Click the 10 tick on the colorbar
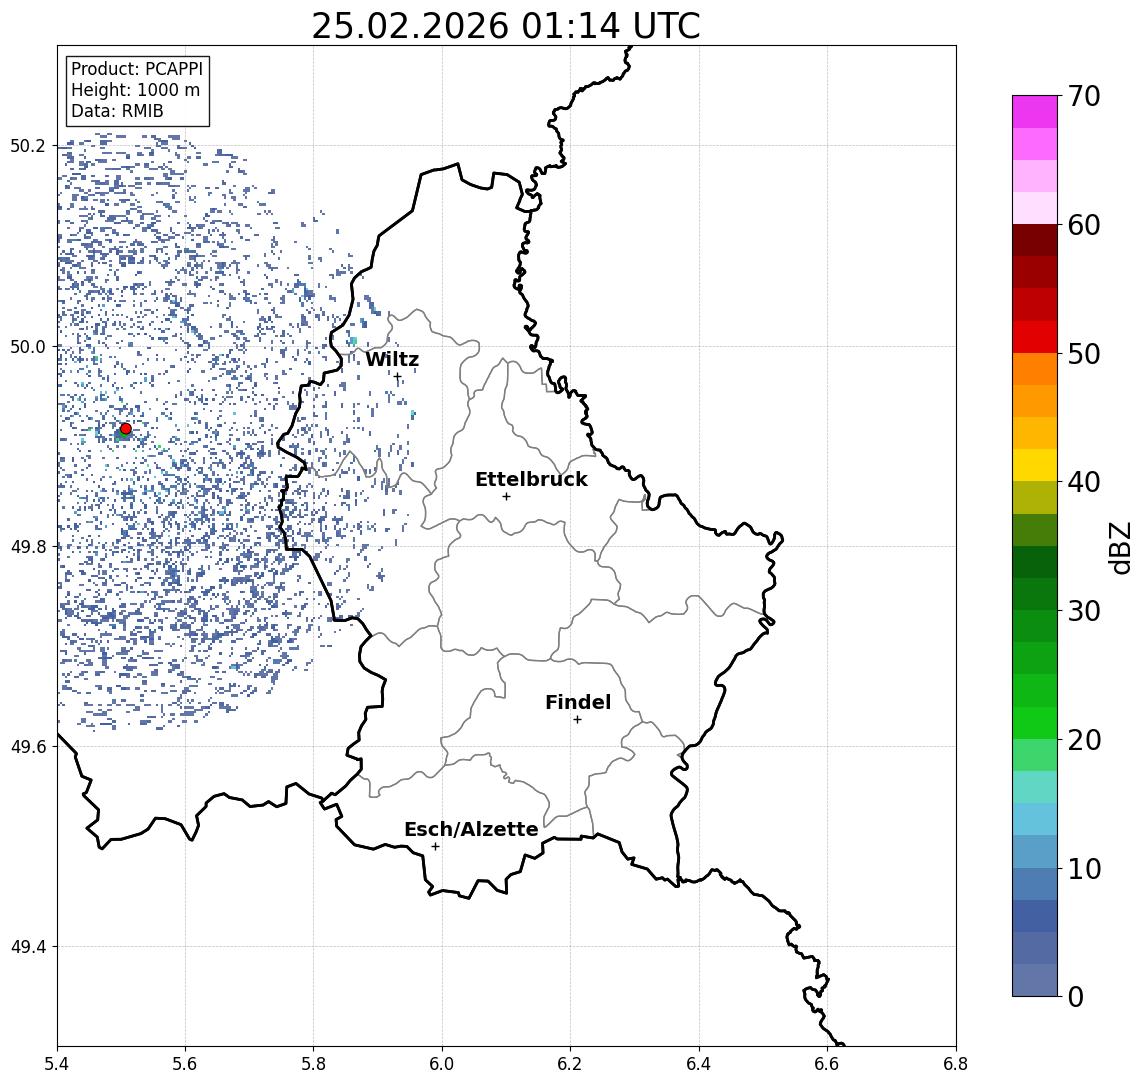 1084,869
